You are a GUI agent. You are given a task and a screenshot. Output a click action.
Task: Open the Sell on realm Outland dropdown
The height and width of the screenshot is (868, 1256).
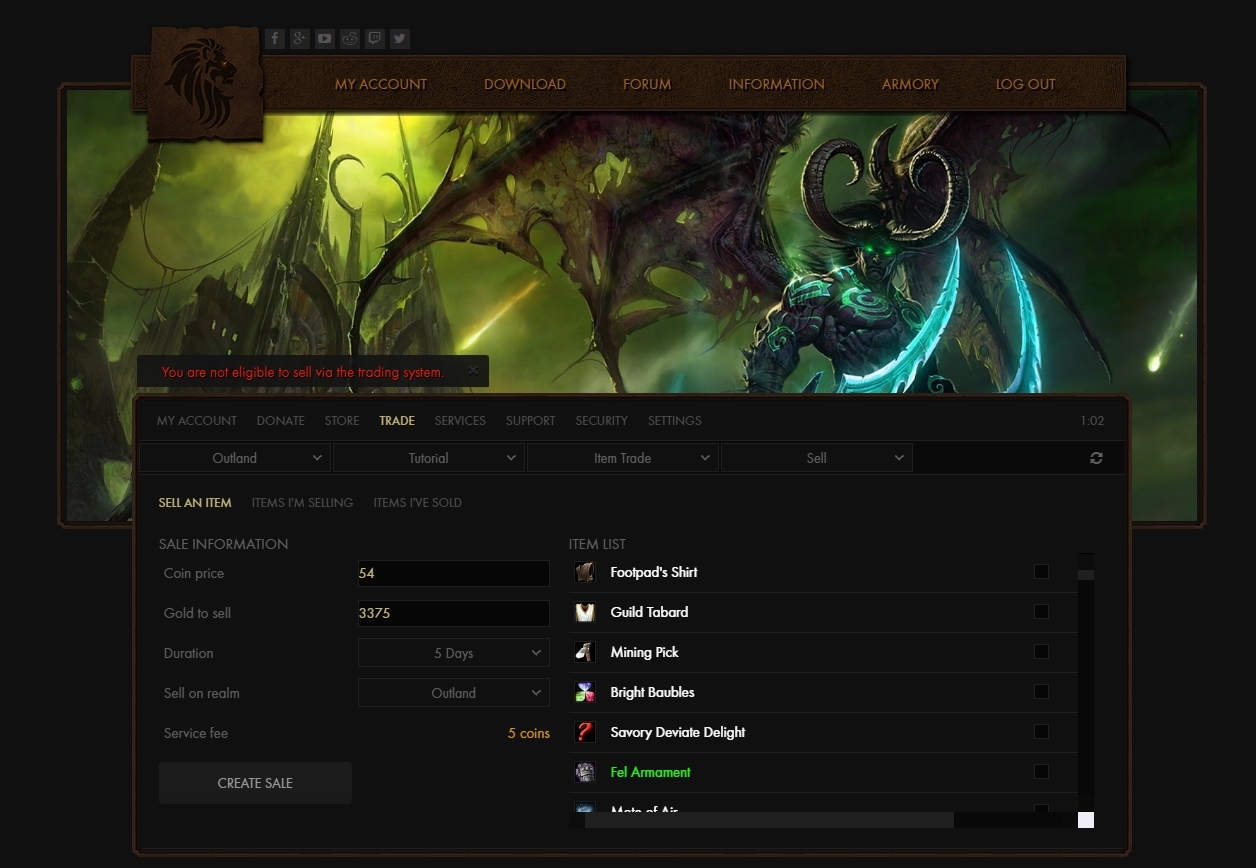tap(454, 693)
